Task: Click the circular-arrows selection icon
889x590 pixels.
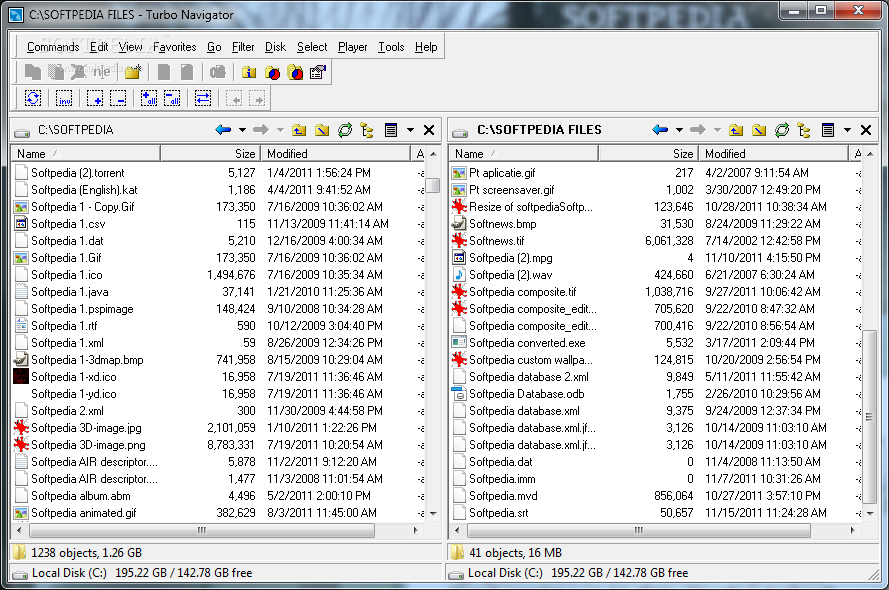Action: tap(33, 98)
